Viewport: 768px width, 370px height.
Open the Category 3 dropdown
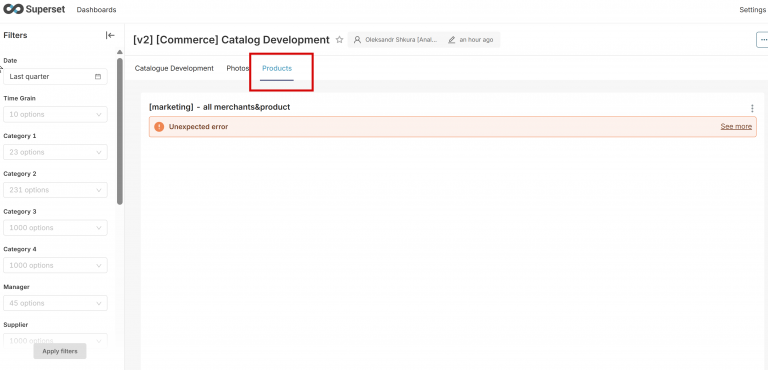[55, 227]
